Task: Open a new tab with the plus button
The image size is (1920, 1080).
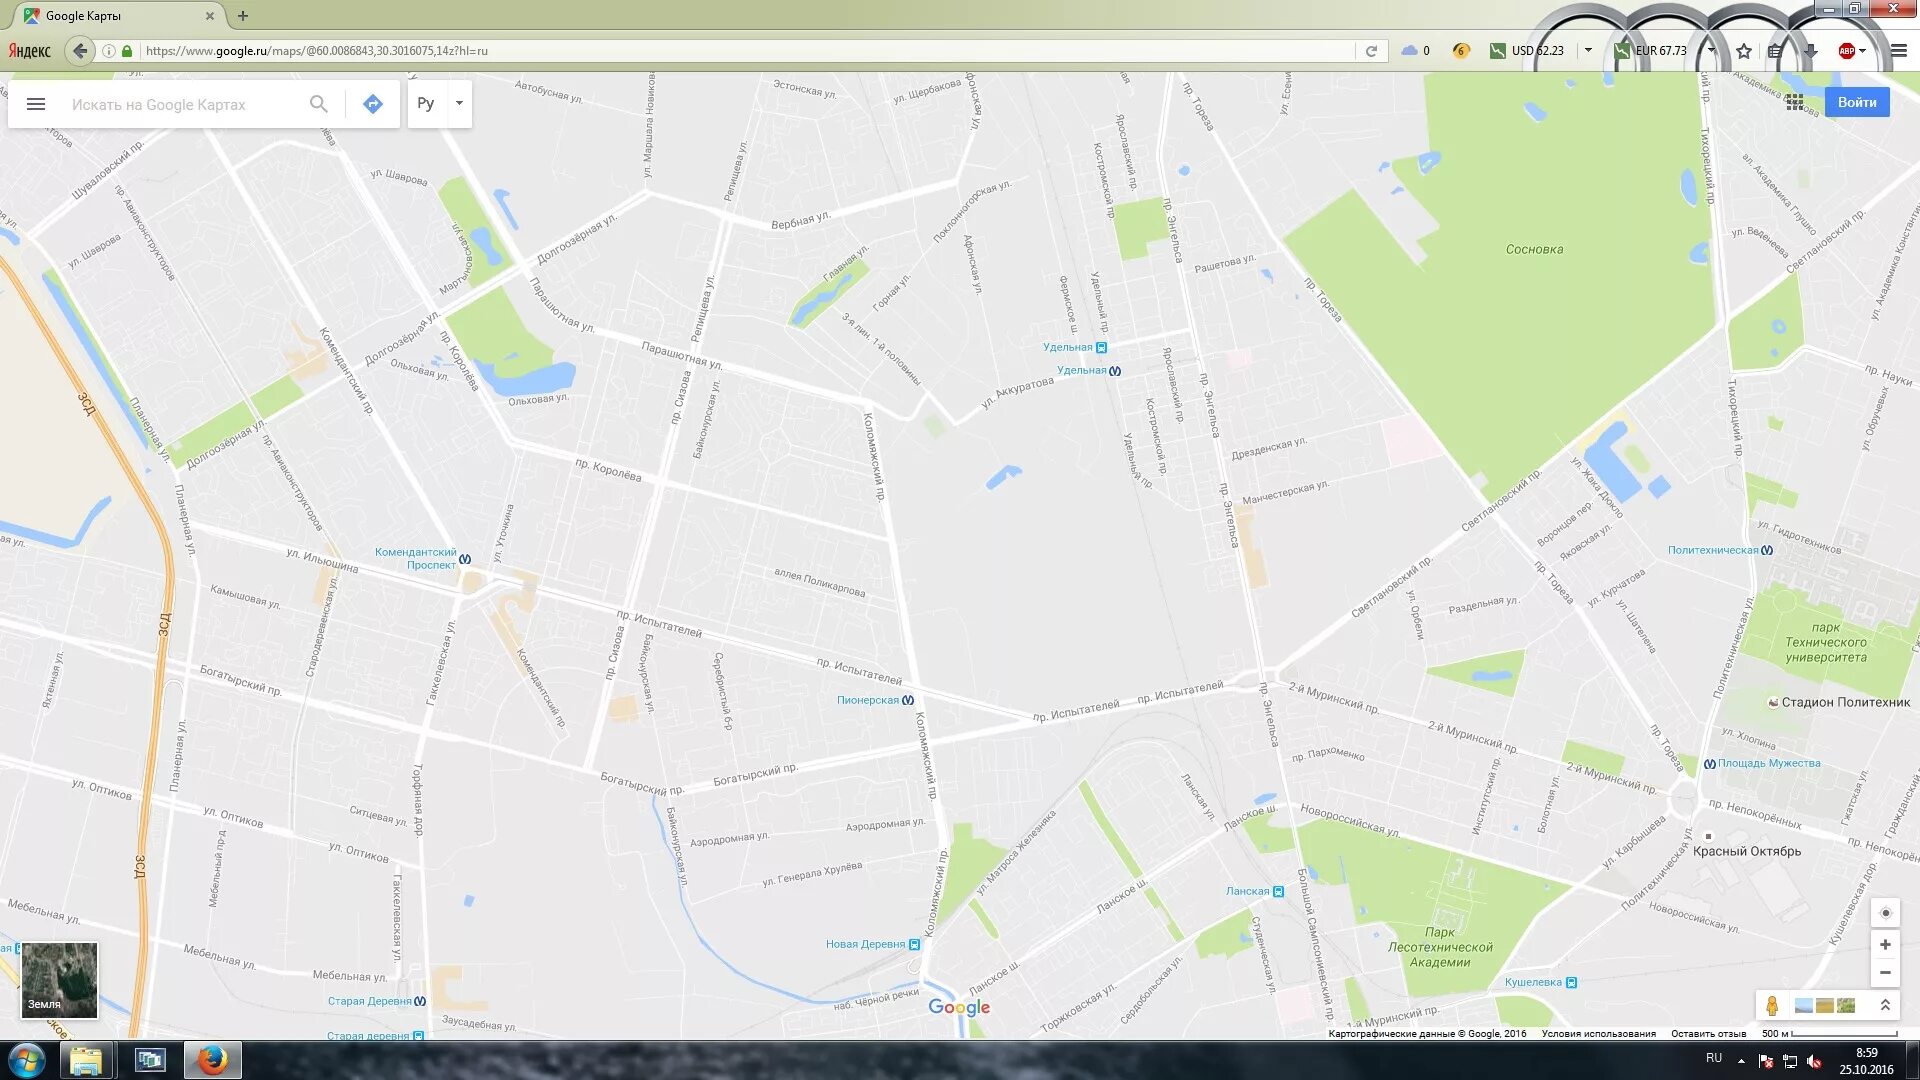Action: click(243, 16)
